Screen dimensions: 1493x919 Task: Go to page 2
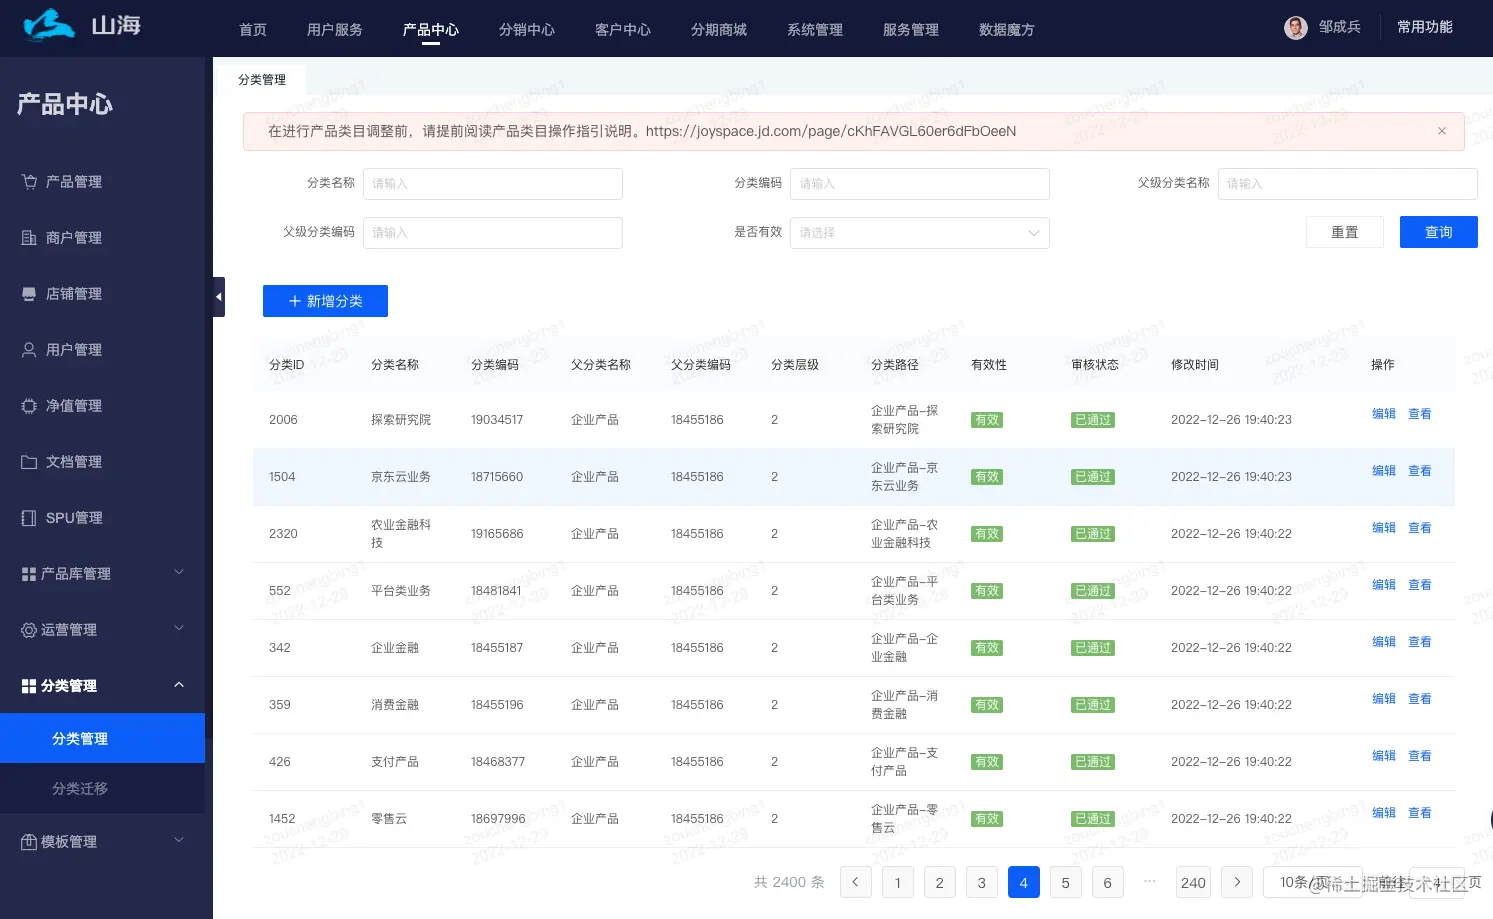pos(940,882)
